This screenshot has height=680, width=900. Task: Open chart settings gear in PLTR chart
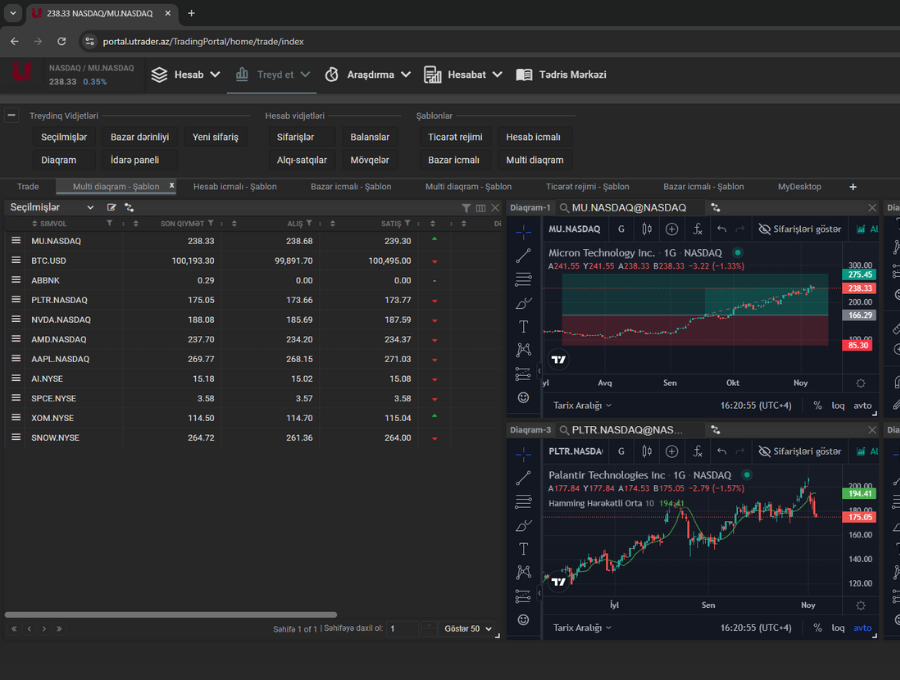[861, 606]
